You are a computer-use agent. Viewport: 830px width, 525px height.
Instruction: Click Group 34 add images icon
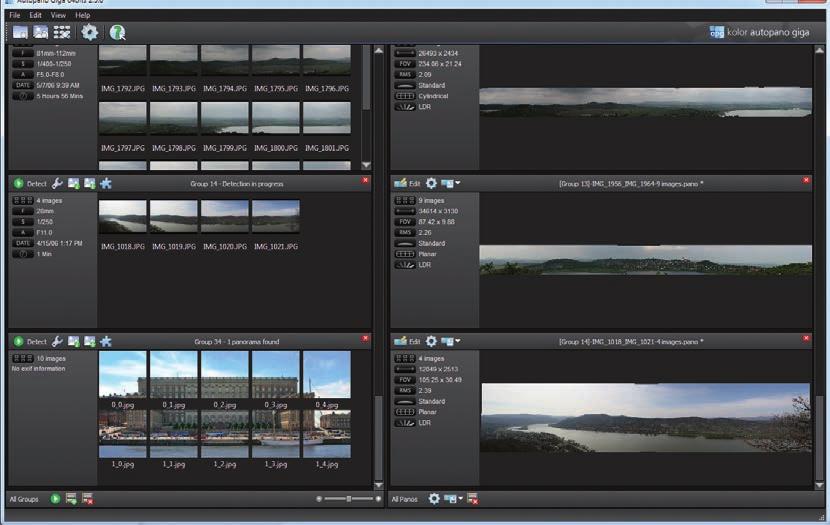(74, 341)
